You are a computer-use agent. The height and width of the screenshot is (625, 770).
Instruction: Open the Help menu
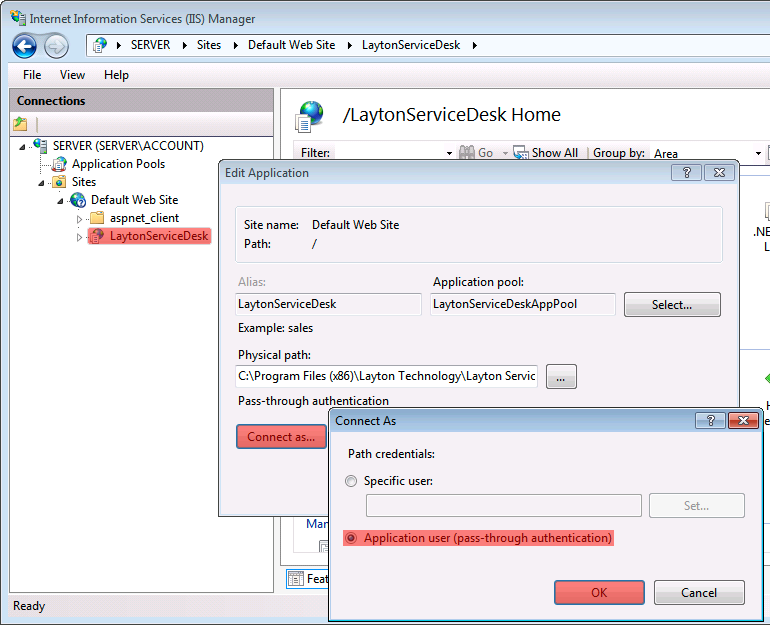point(116,75)
